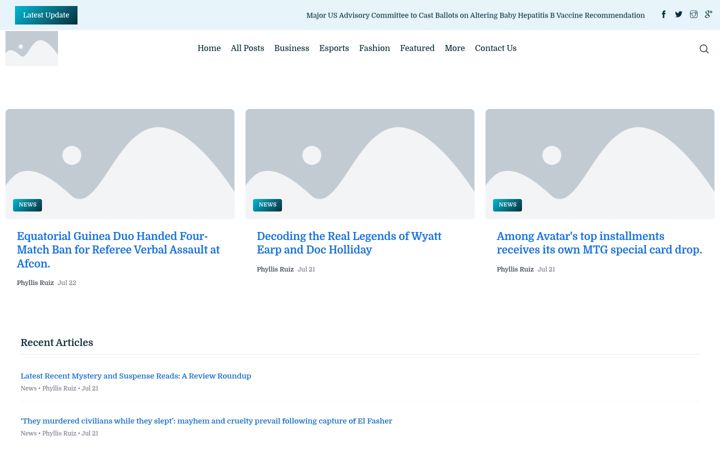Open the Fashion menu item
The width and height of the screenshot is (720, 450).
pos(374,48)
